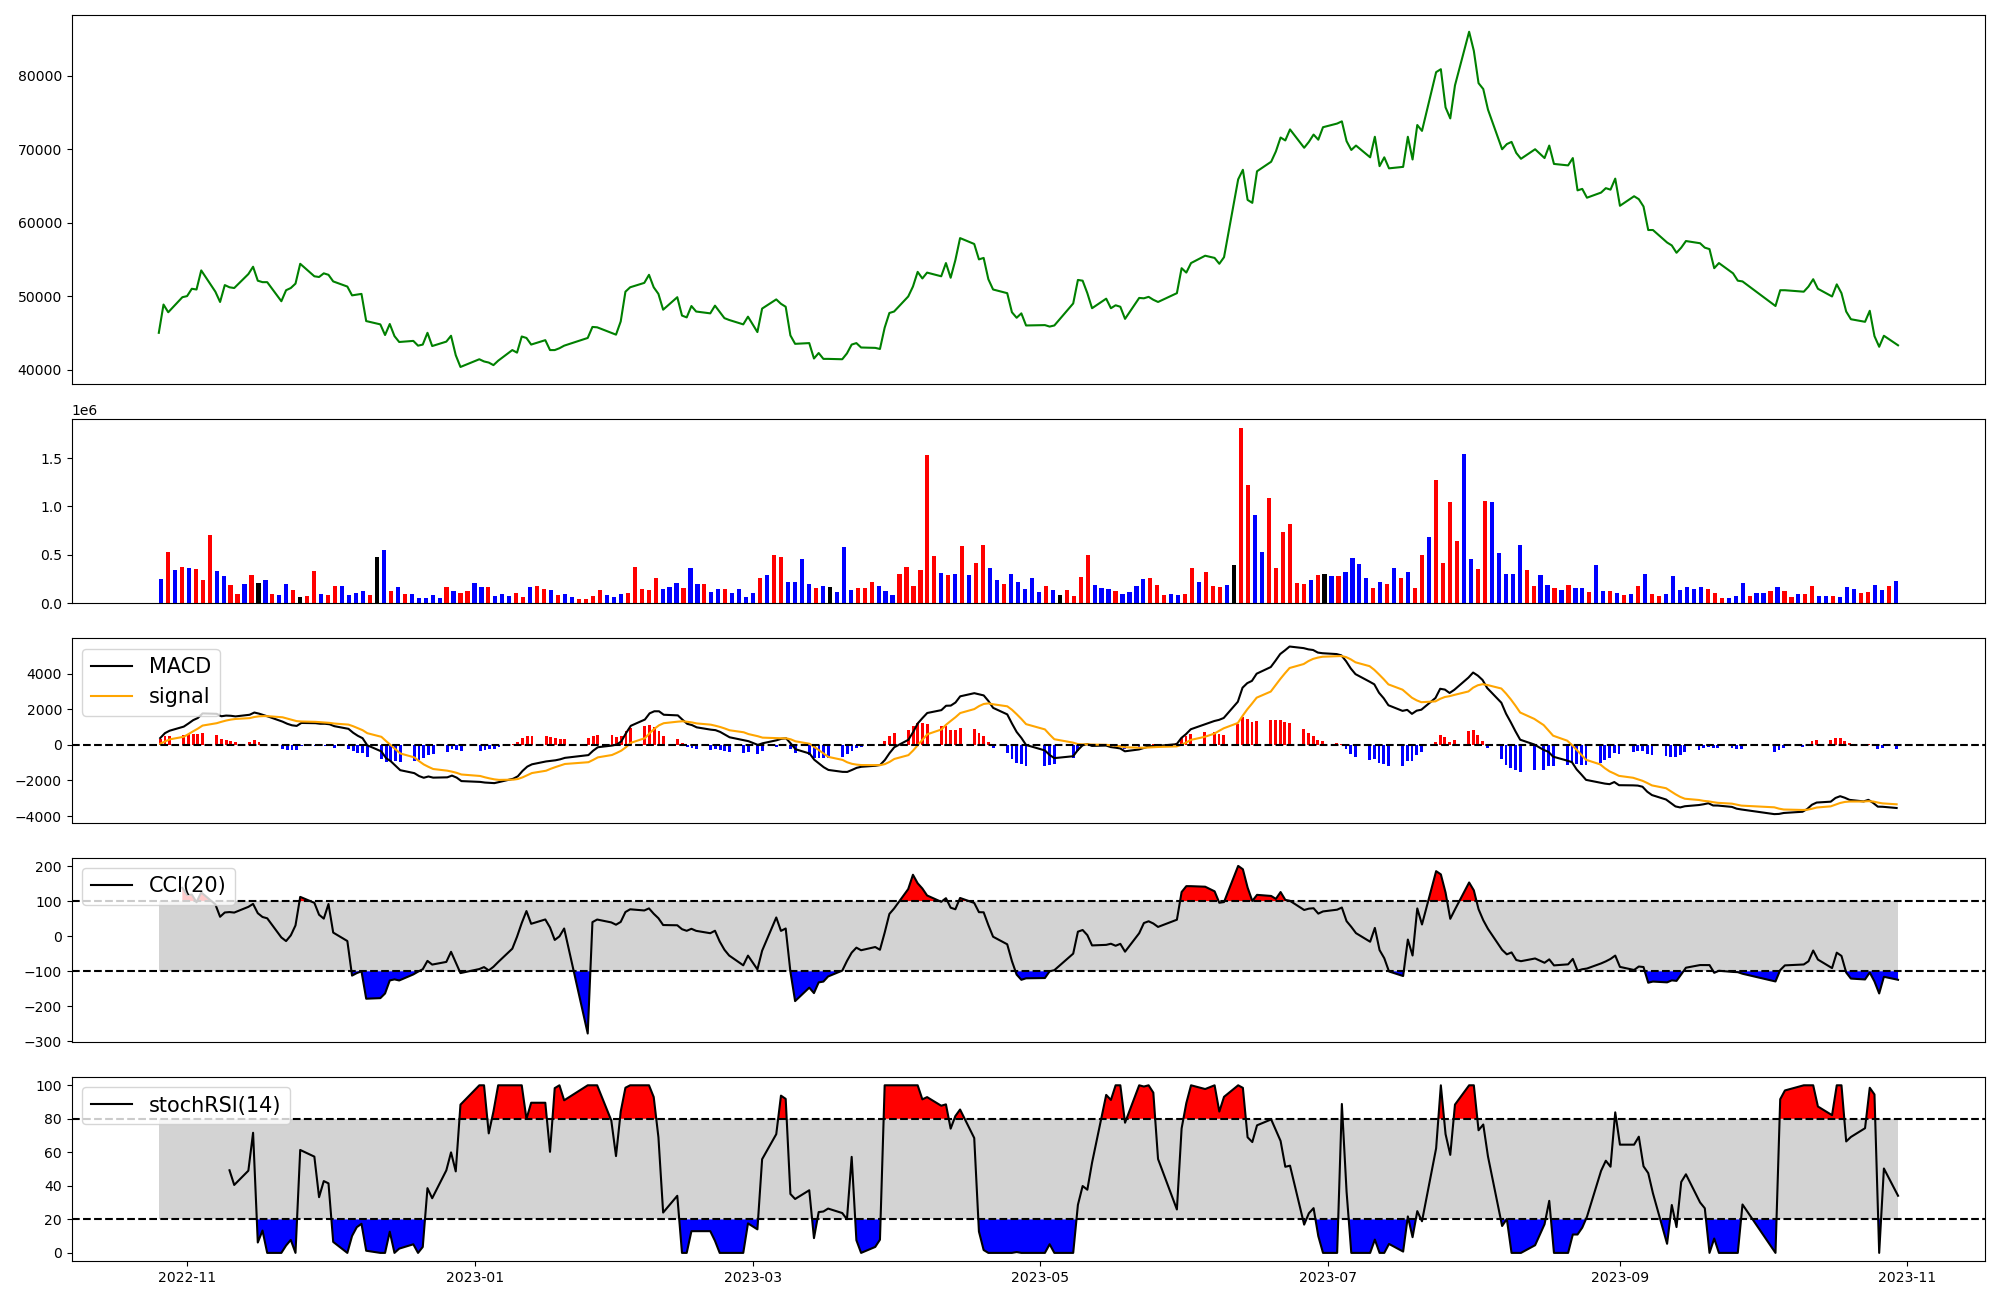Click the deepest CCI trough near -300
The width and height of the screenshot is (2000, 1300).
point(587,1032)
